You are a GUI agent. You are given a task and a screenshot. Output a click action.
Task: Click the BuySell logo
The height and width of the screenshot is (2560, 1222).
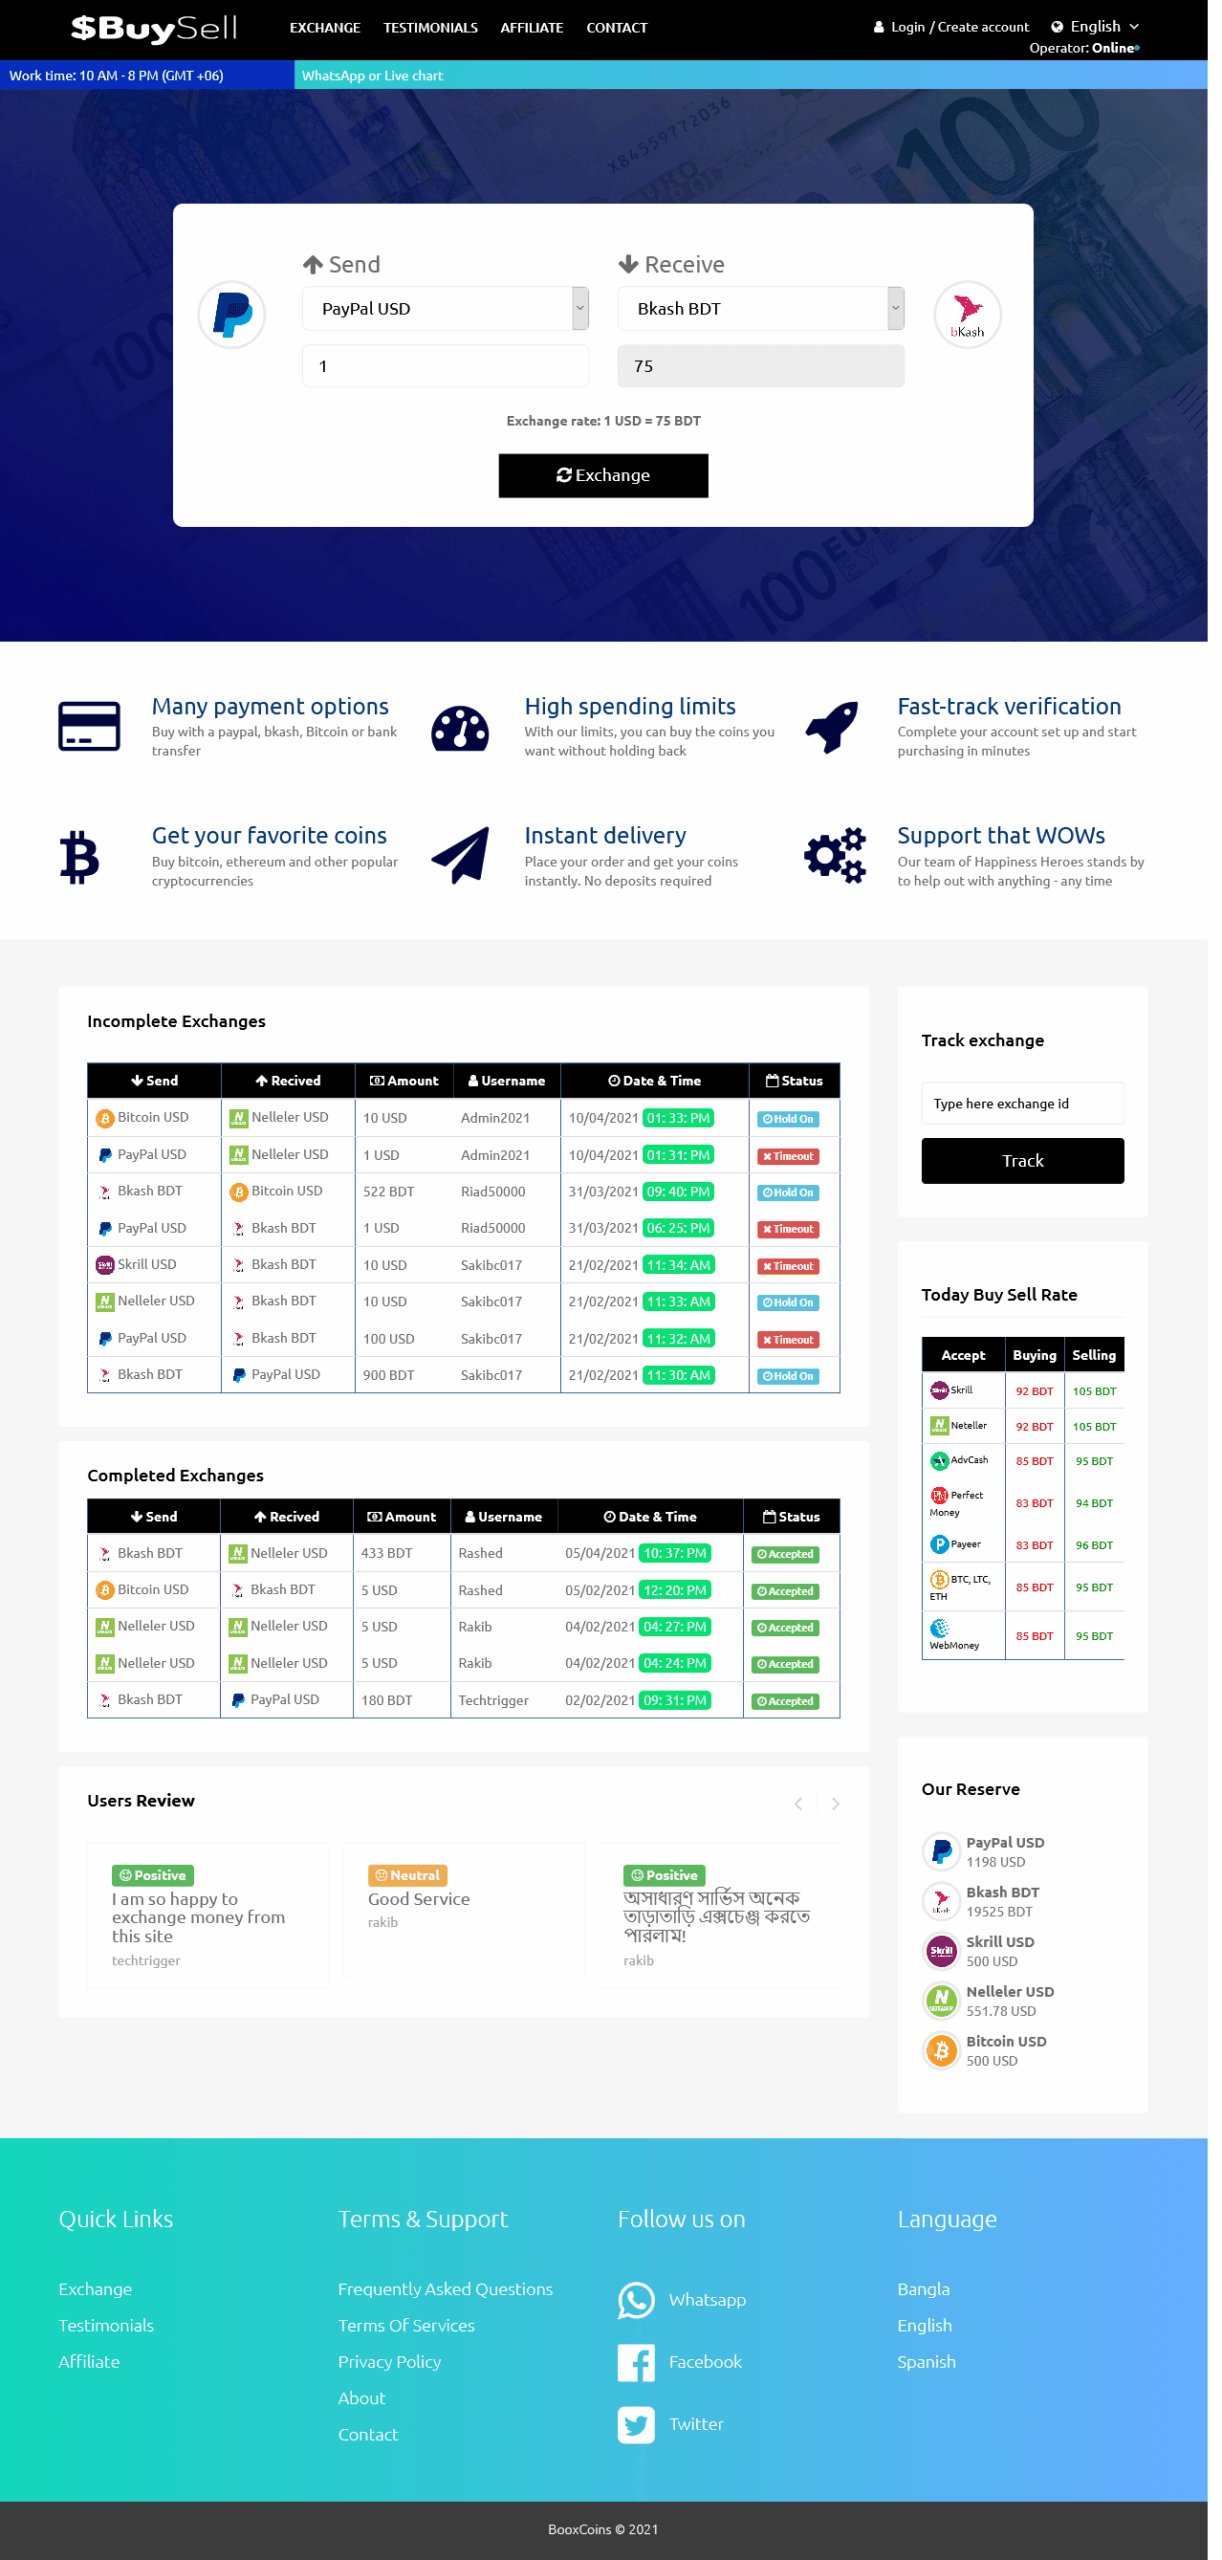pyautogui.click(x=155, y=28)
